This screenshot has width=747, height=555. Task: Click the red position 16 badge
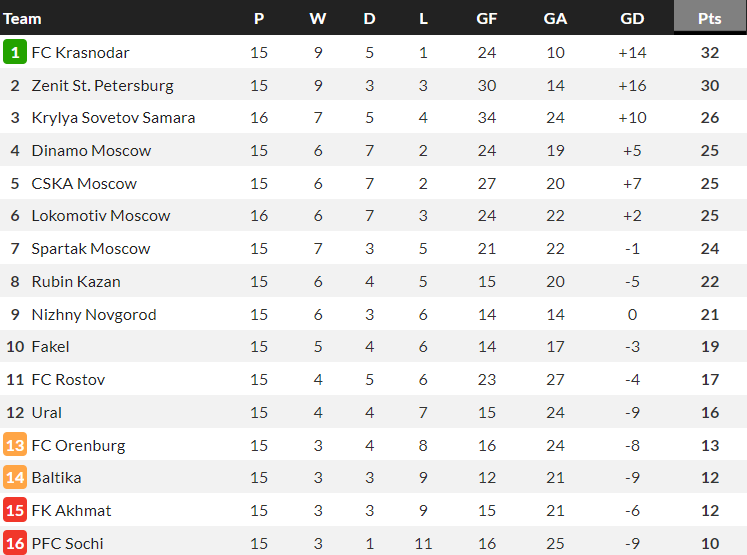(x=15, y=543)
